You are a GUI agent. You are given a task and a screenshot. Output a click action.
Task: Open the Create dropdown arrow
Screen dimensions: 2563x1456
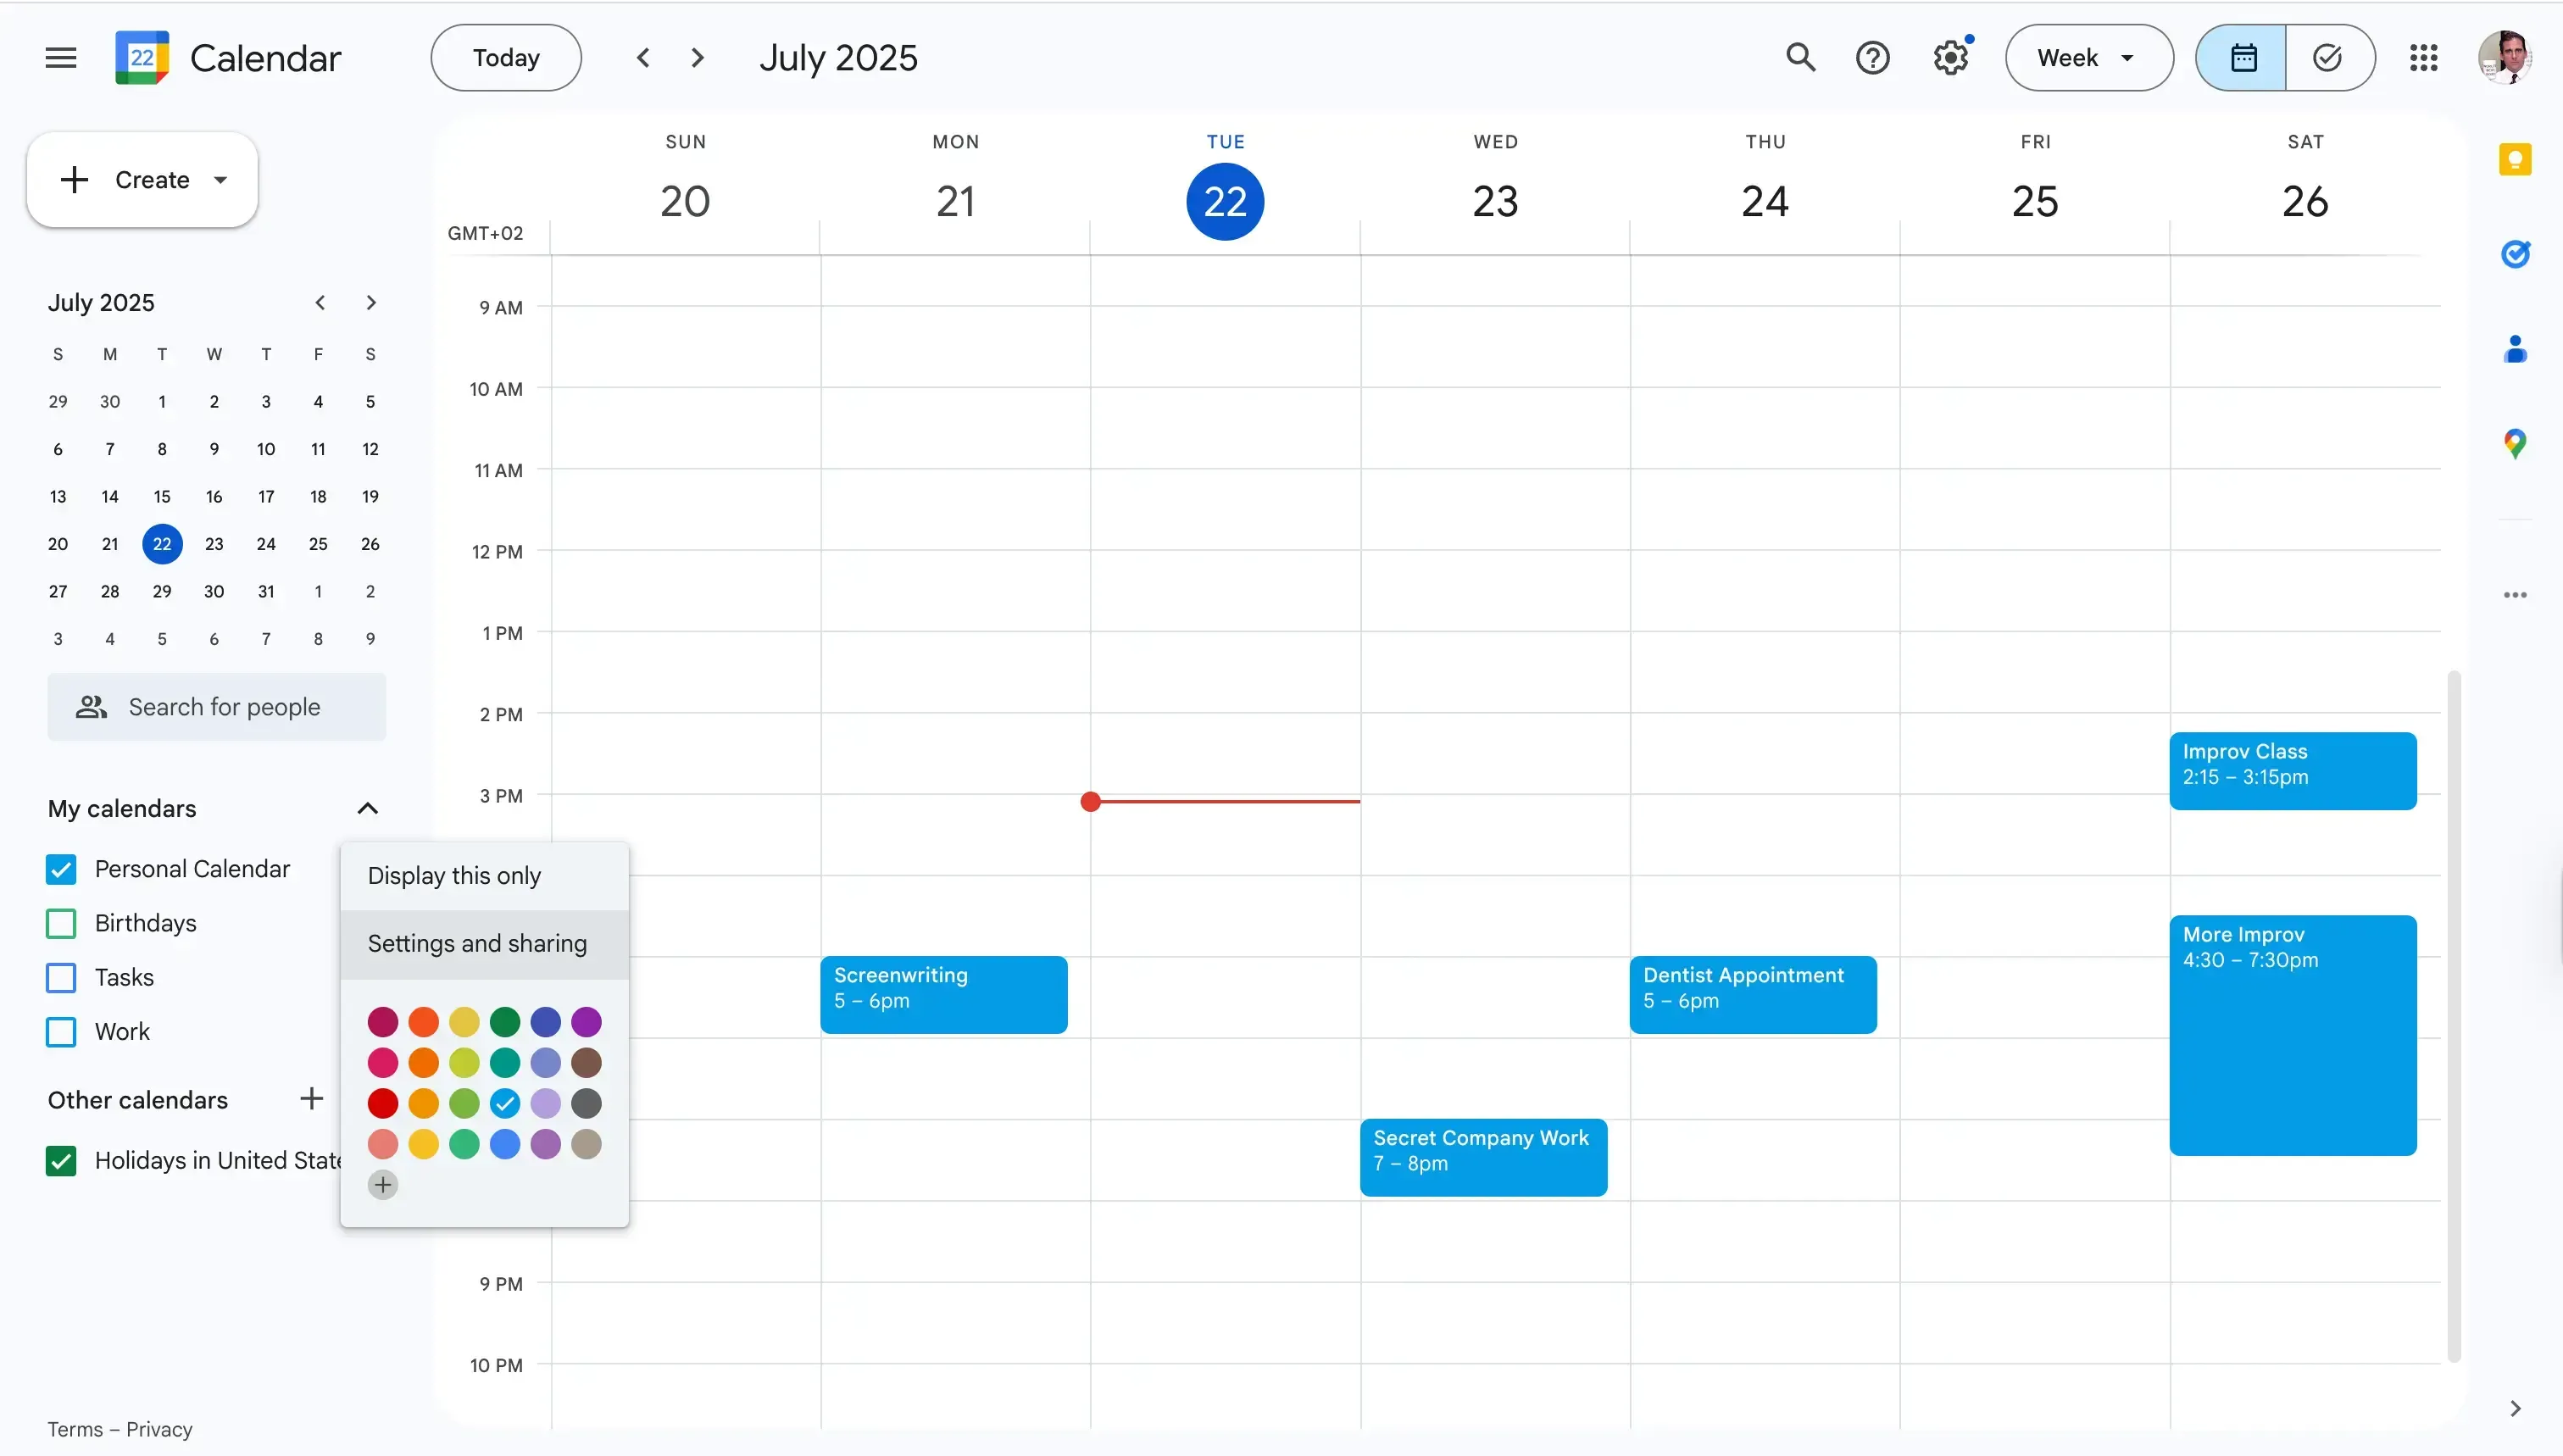point(219,180)
